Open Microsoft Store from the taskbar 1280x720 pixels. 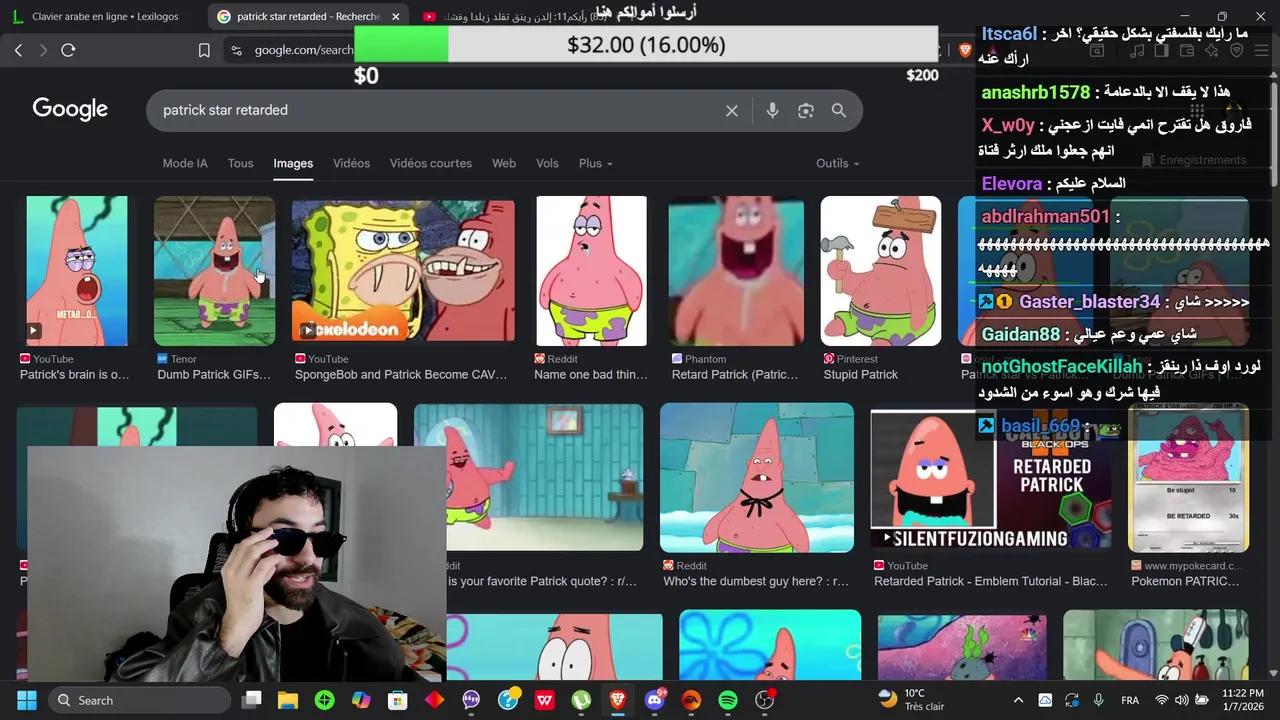(x=398, y=700)
